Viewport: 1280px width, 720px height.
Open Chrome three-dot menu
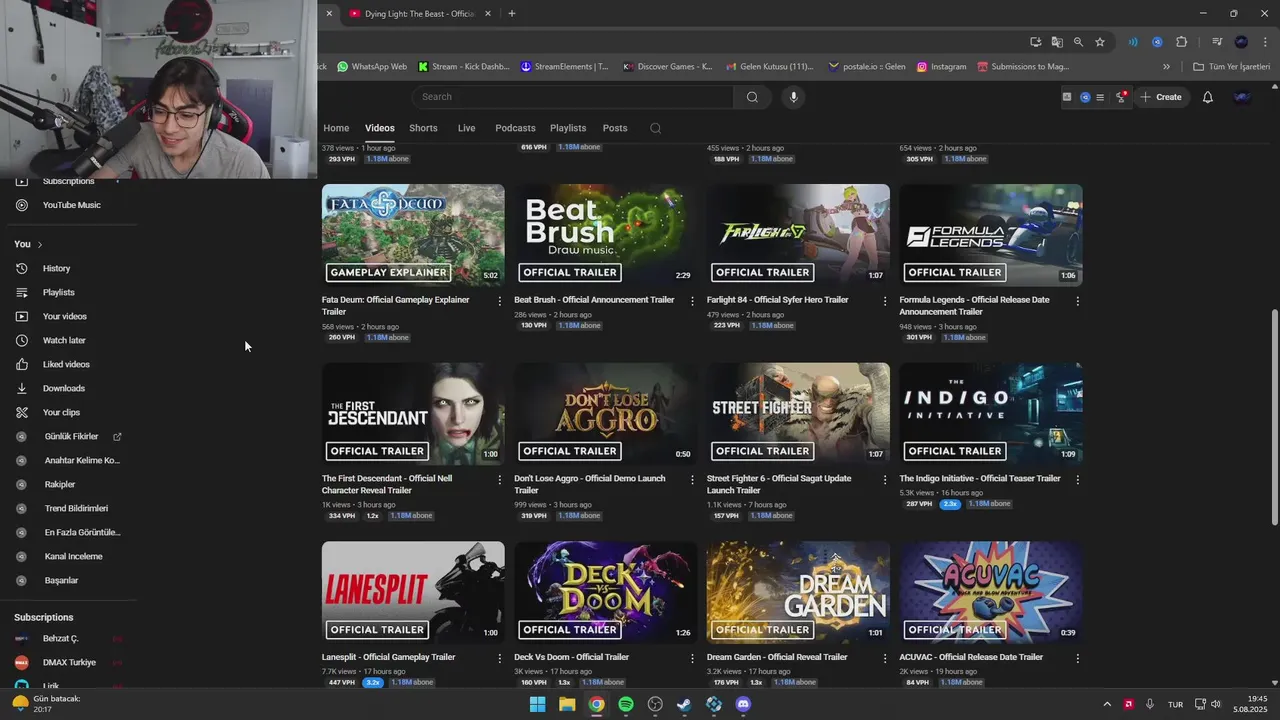tap(1264, 42)
